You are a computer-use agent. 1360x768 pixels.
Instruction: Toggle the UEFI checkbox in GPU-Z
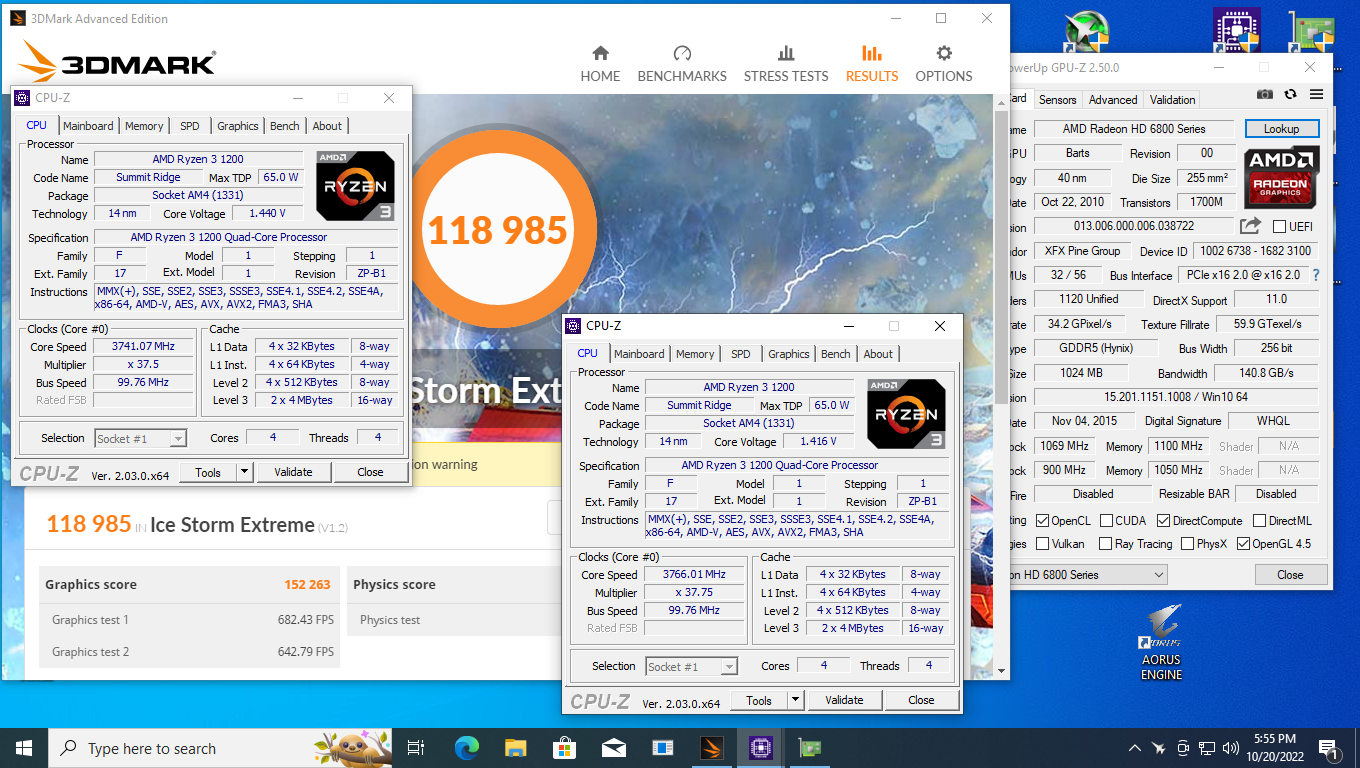pyautogui.click(x=1280, y=226)
